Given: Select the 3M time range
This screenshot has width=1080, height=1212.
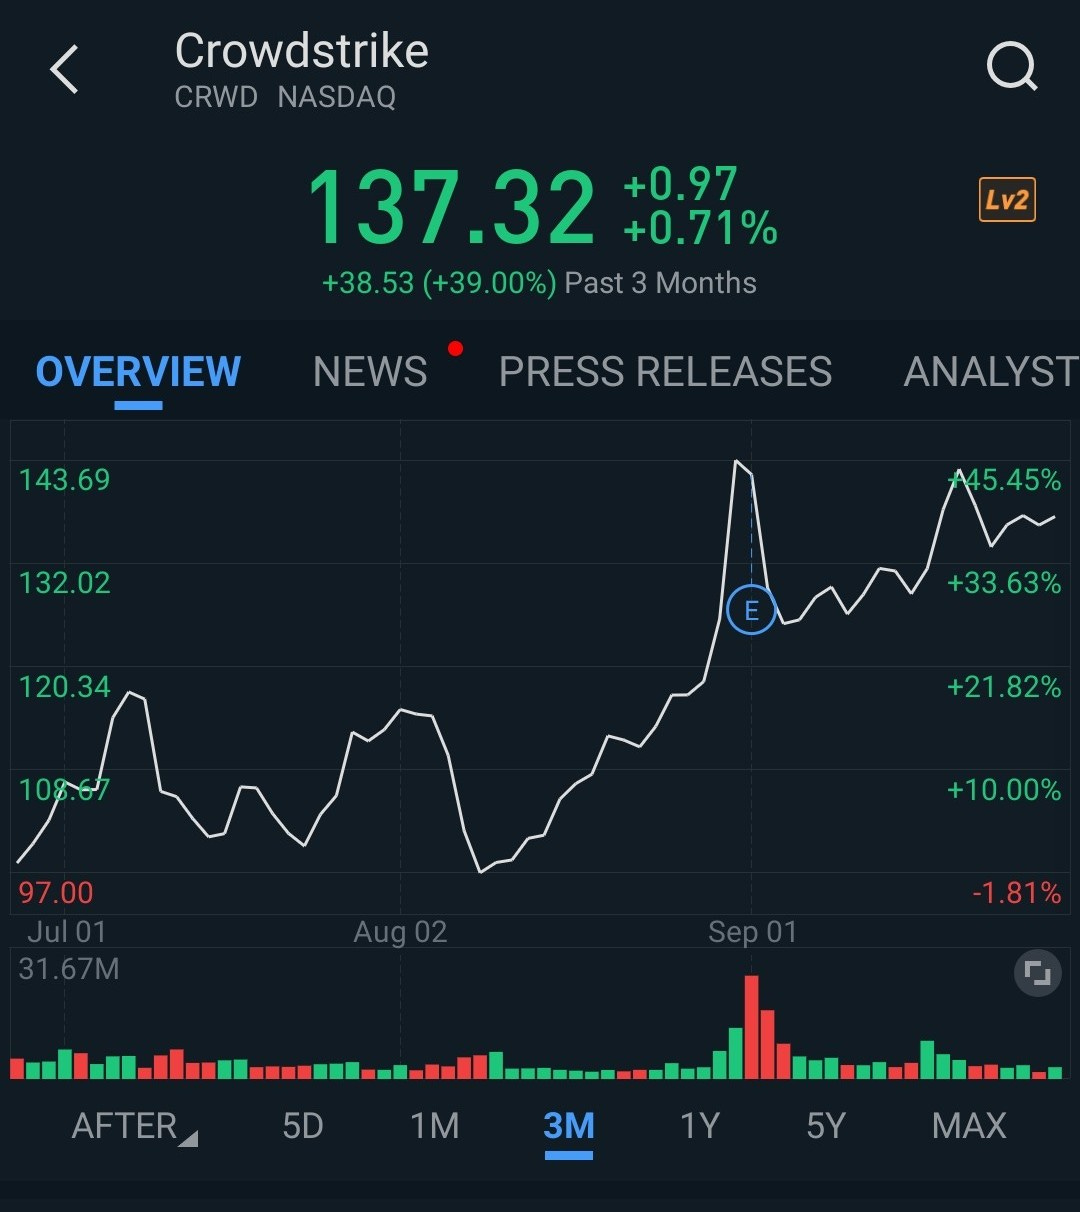Looking at the screenshot, I should tap(569, 1126).
